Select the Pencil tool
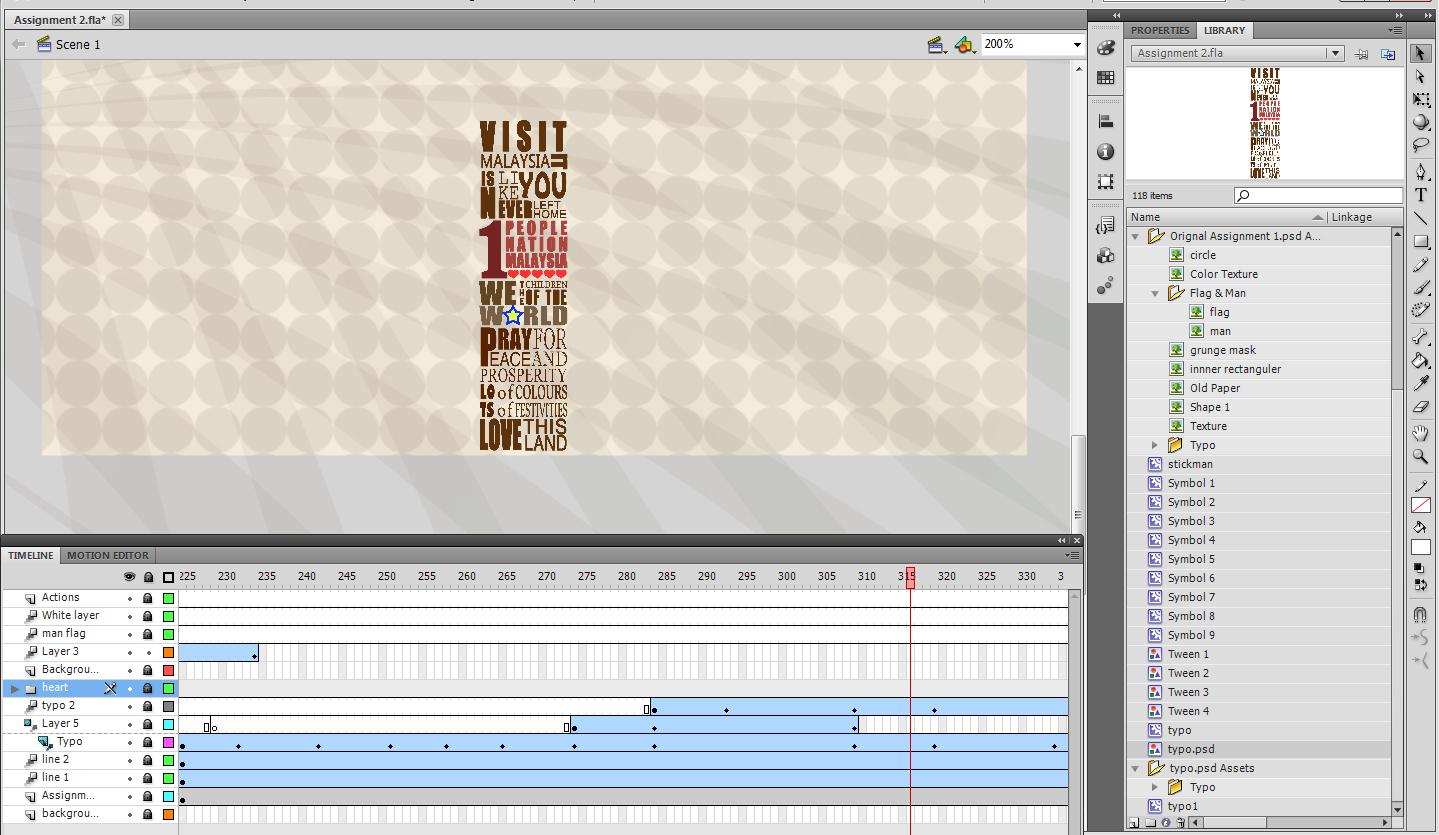The image size is (1439, 835). coord(1420,264)
